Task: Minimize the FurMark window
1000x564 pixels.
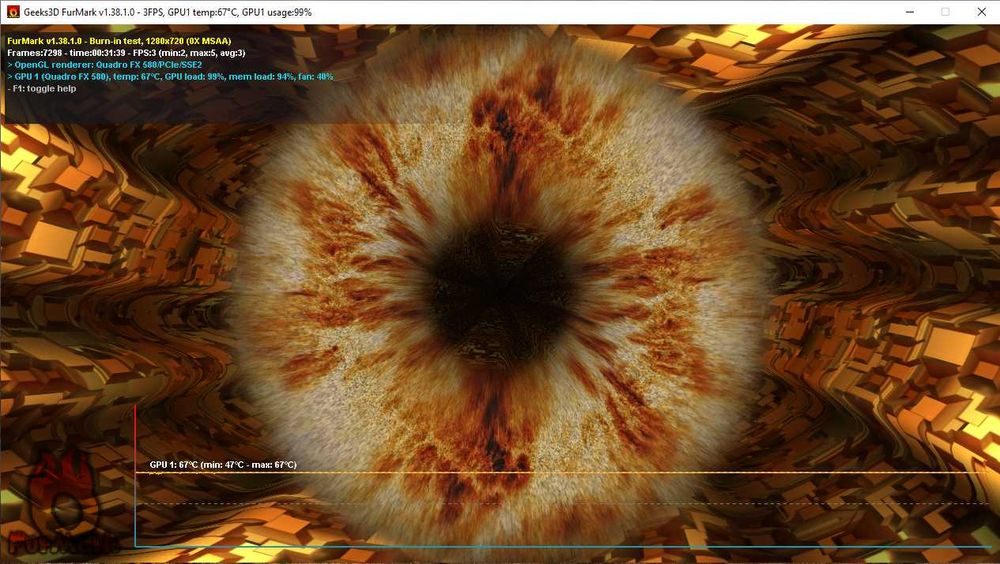Action: pyautogui.click(x=910, y=12)
